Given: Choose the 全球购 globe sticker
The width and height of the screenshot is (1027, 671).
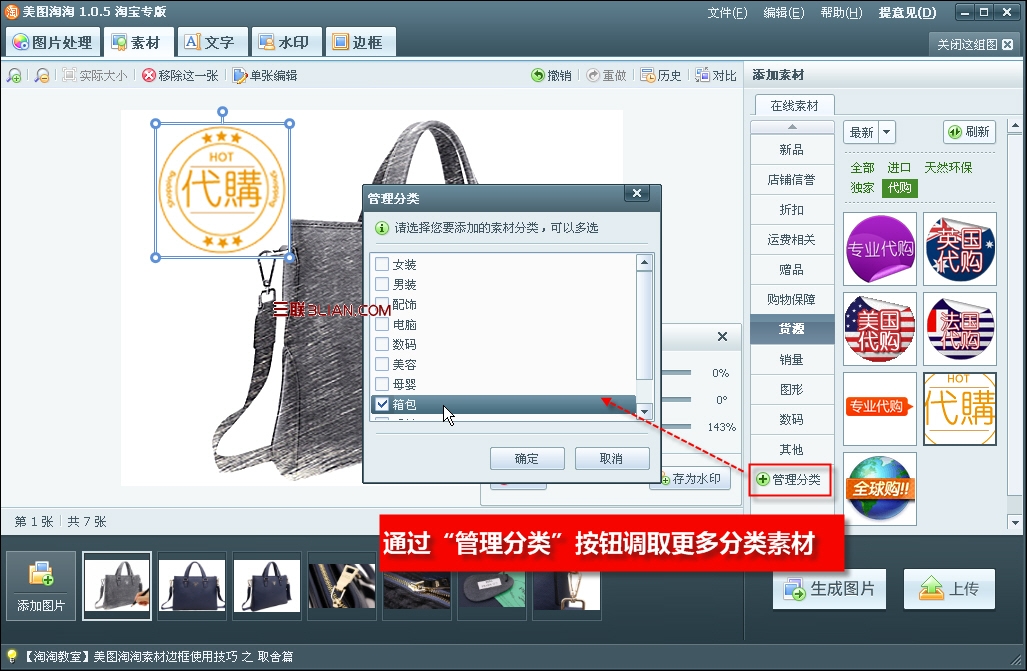Looking at the screenshot, I should tap(880, 489).
